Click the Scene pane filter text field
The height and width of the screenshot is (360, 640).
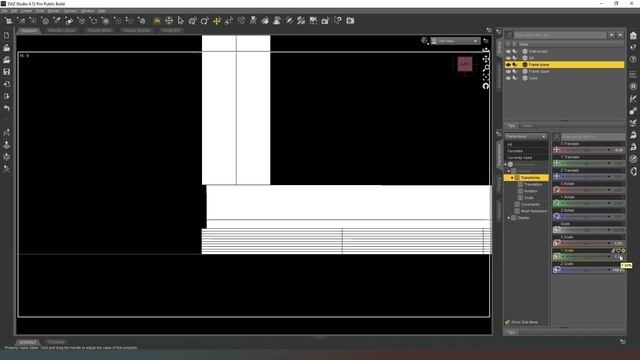pos(560,35)
